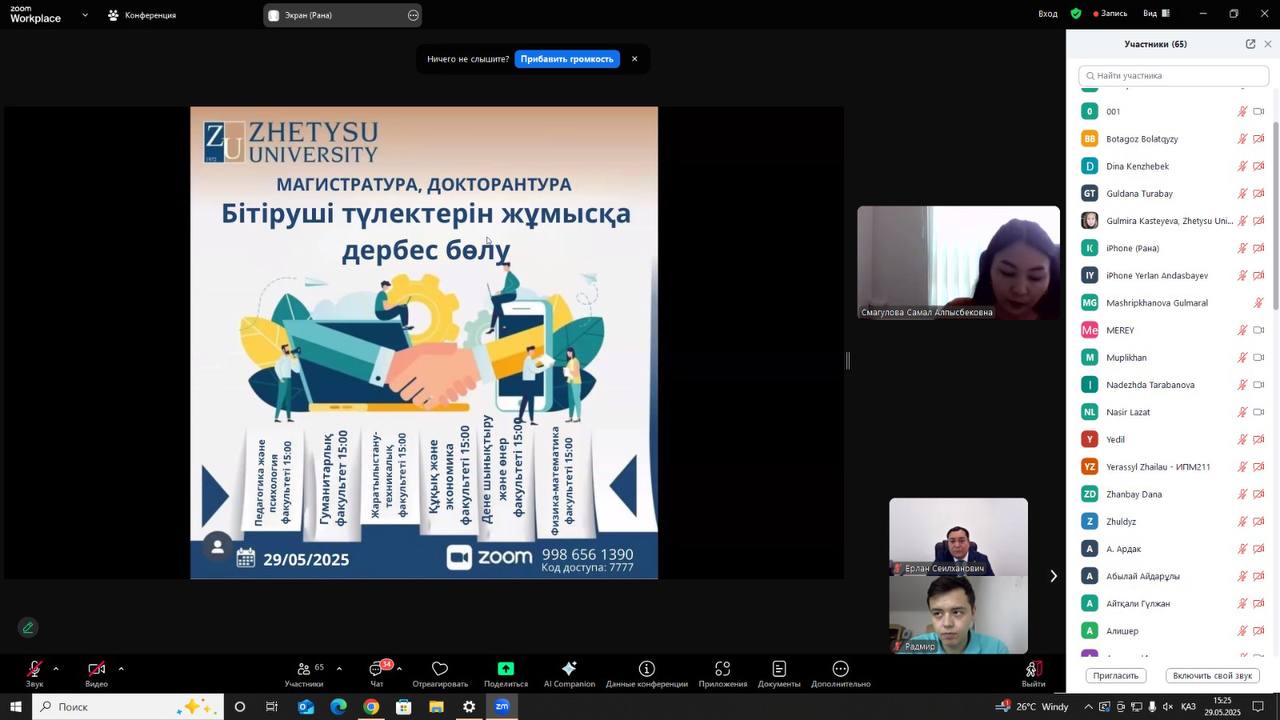
Task: Open Apps (Приложения) icon
Action: 722,669
